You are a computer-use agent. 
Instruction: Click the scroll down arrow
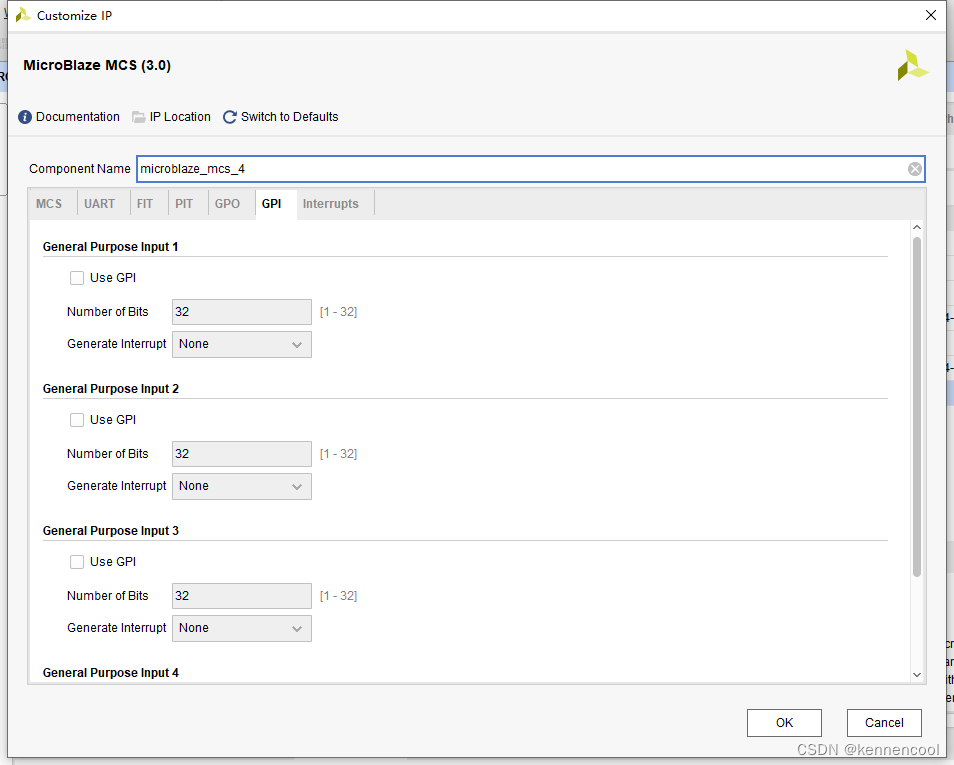pos(917,674)
